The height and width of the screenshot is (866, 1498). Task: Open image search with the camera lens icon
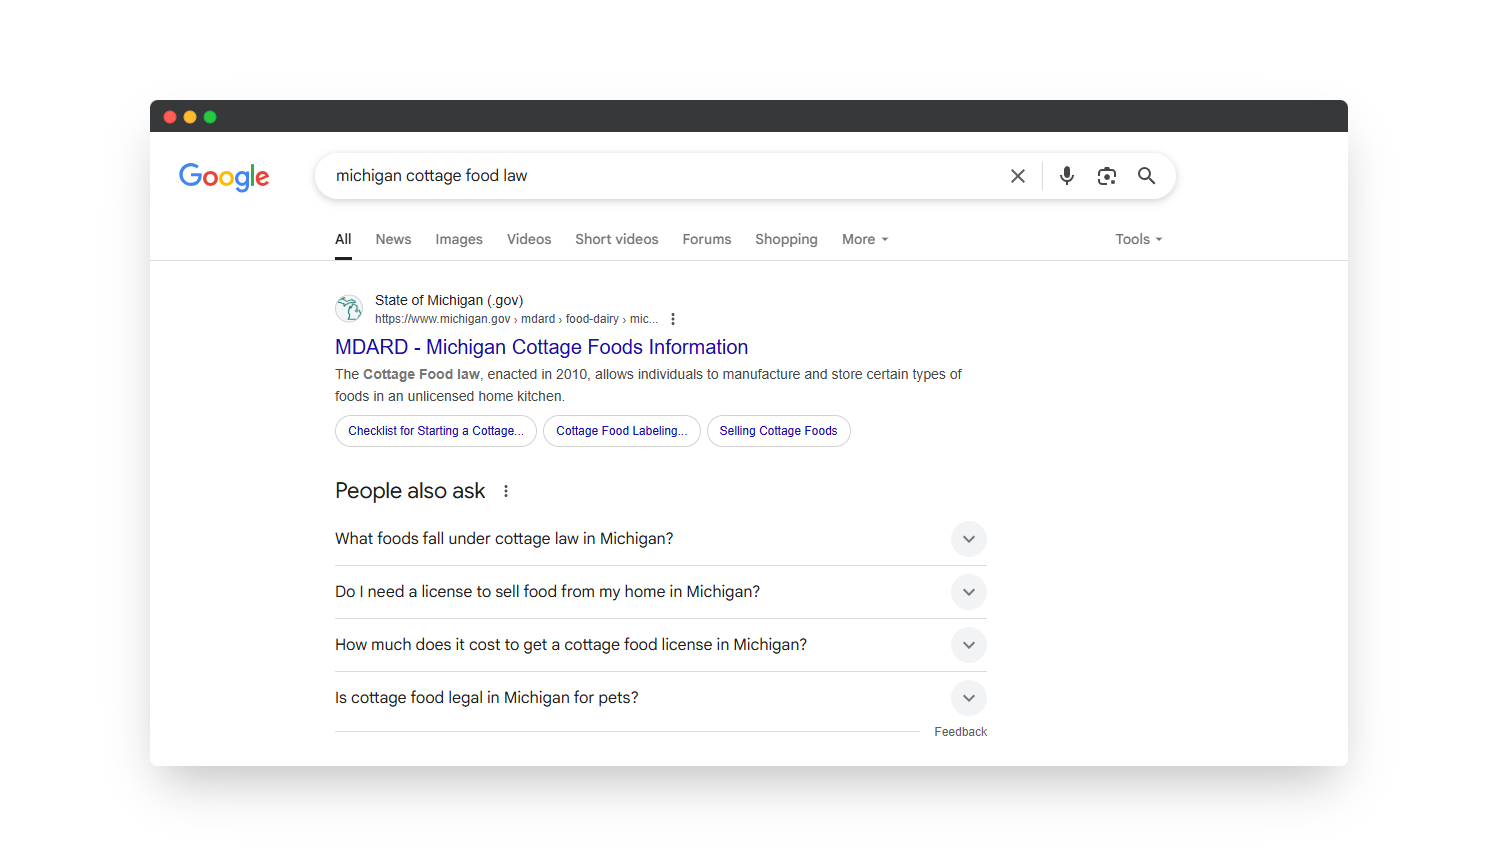tap(1106, 176)
